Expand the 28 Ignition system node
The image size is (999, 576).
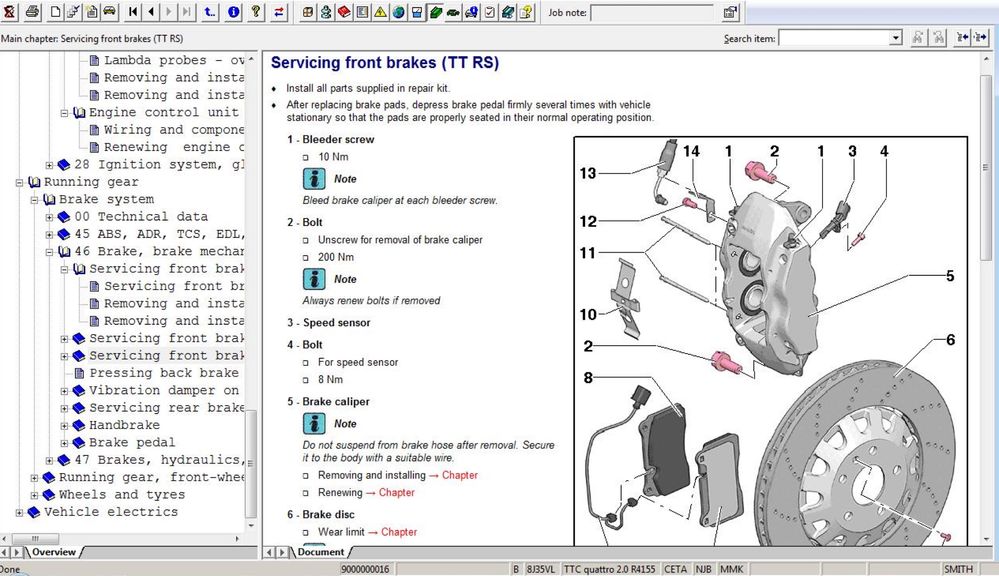(49, 165)
